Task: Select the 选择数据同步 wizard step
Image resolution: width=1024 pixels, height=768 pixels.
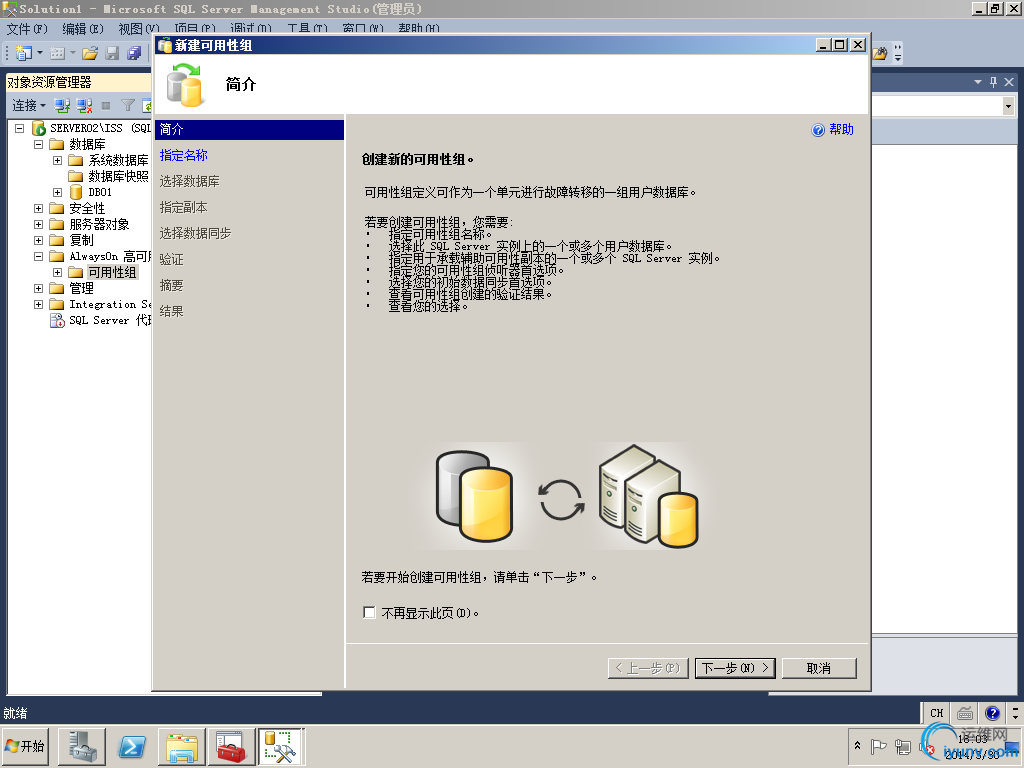Action: [195, 234]
